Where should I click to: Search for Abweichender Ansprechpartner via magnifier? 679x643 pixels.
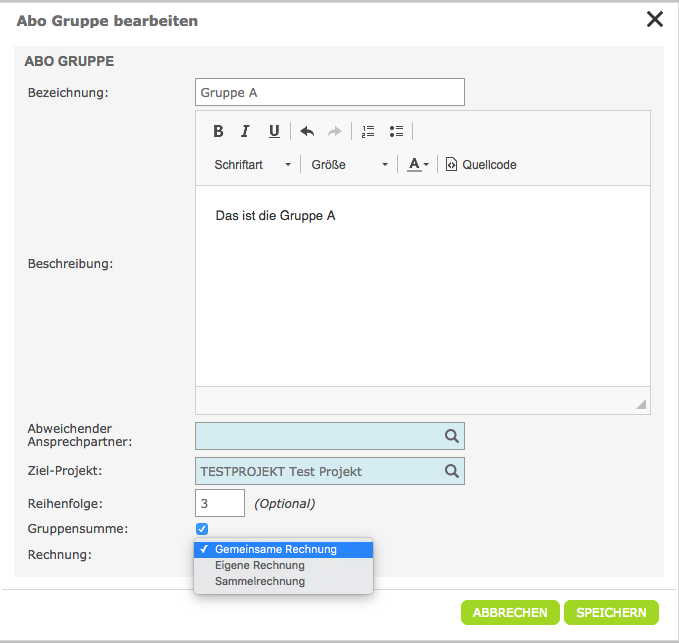click(x=452, y=436)
